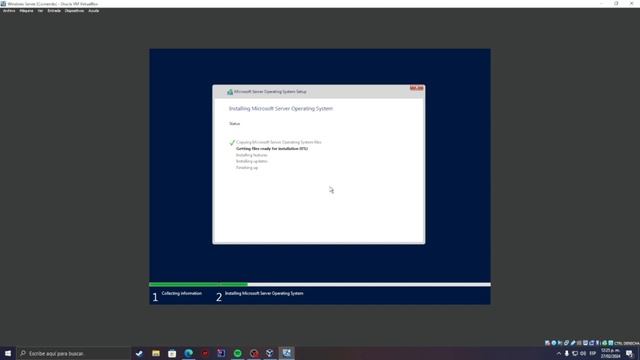The width and height of the screenshot is (640, 360).
Task: Open Microsoft Edge from the taskbar
Action: pyautogui.click(x=189, y=353)
